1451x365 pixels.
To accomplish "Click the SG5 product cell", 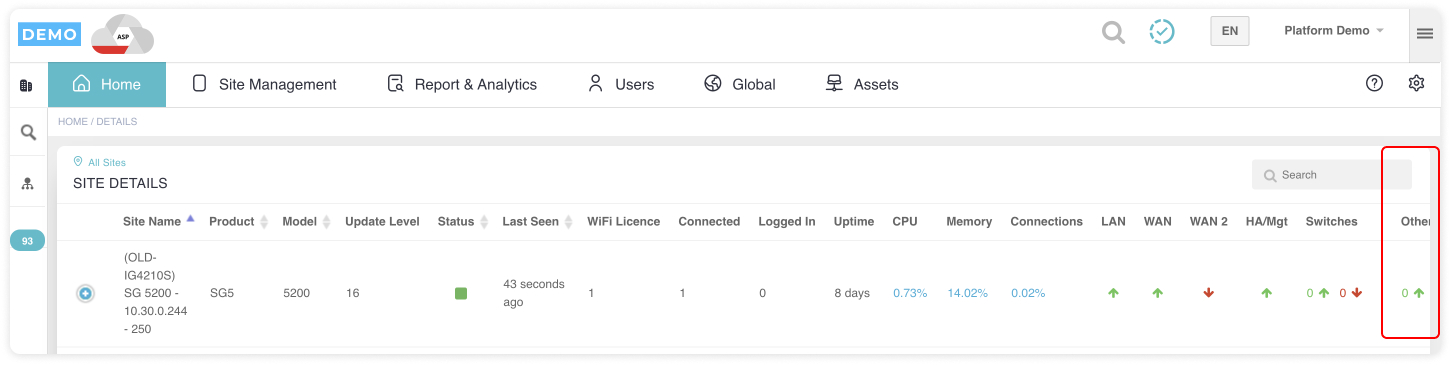I will pyautogui.click(x=221, y=293).
